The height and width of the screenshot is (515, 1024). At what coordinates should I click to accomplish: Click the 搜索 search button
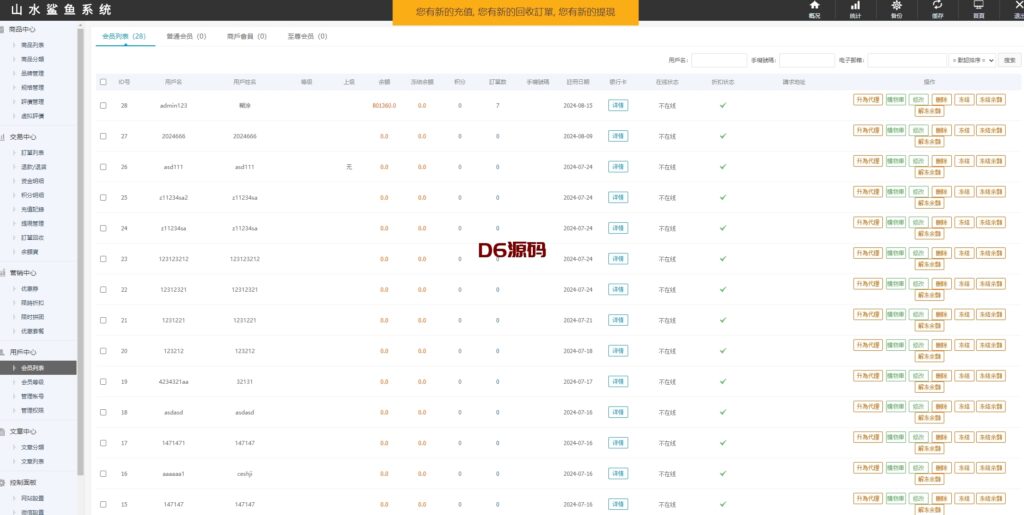(1010, 60)
